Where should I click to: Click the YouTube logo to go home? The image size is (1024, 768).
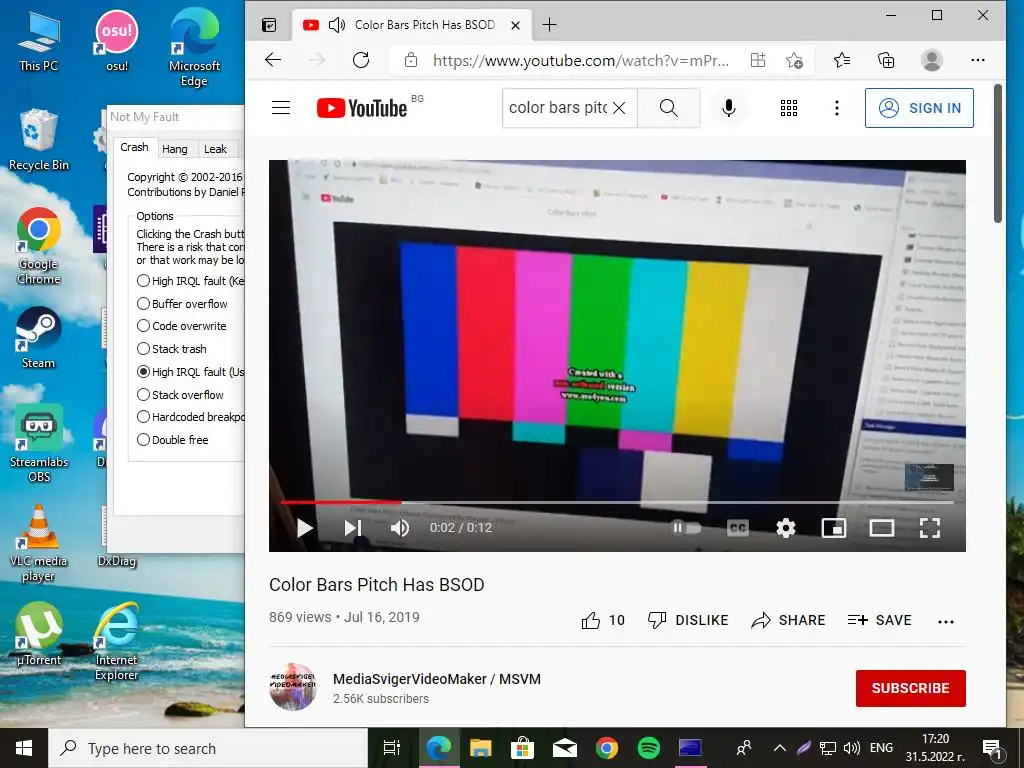coord(362,108)
